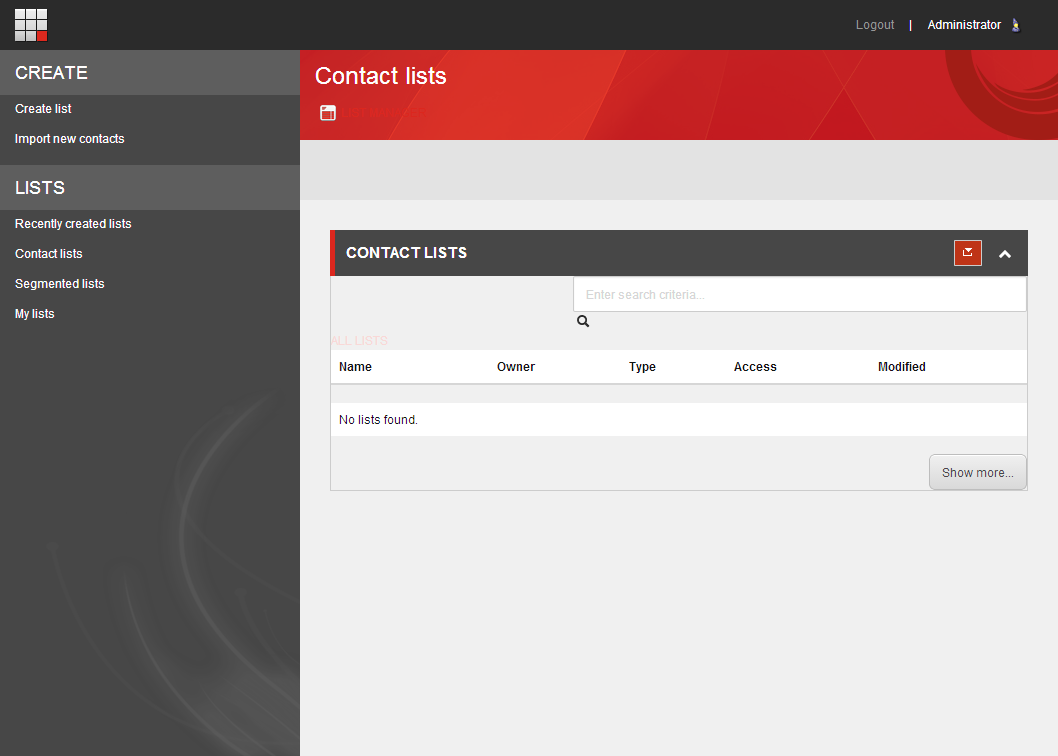Expand the Recently created lists section
The image size is (1058, 756).
[72, 223]
